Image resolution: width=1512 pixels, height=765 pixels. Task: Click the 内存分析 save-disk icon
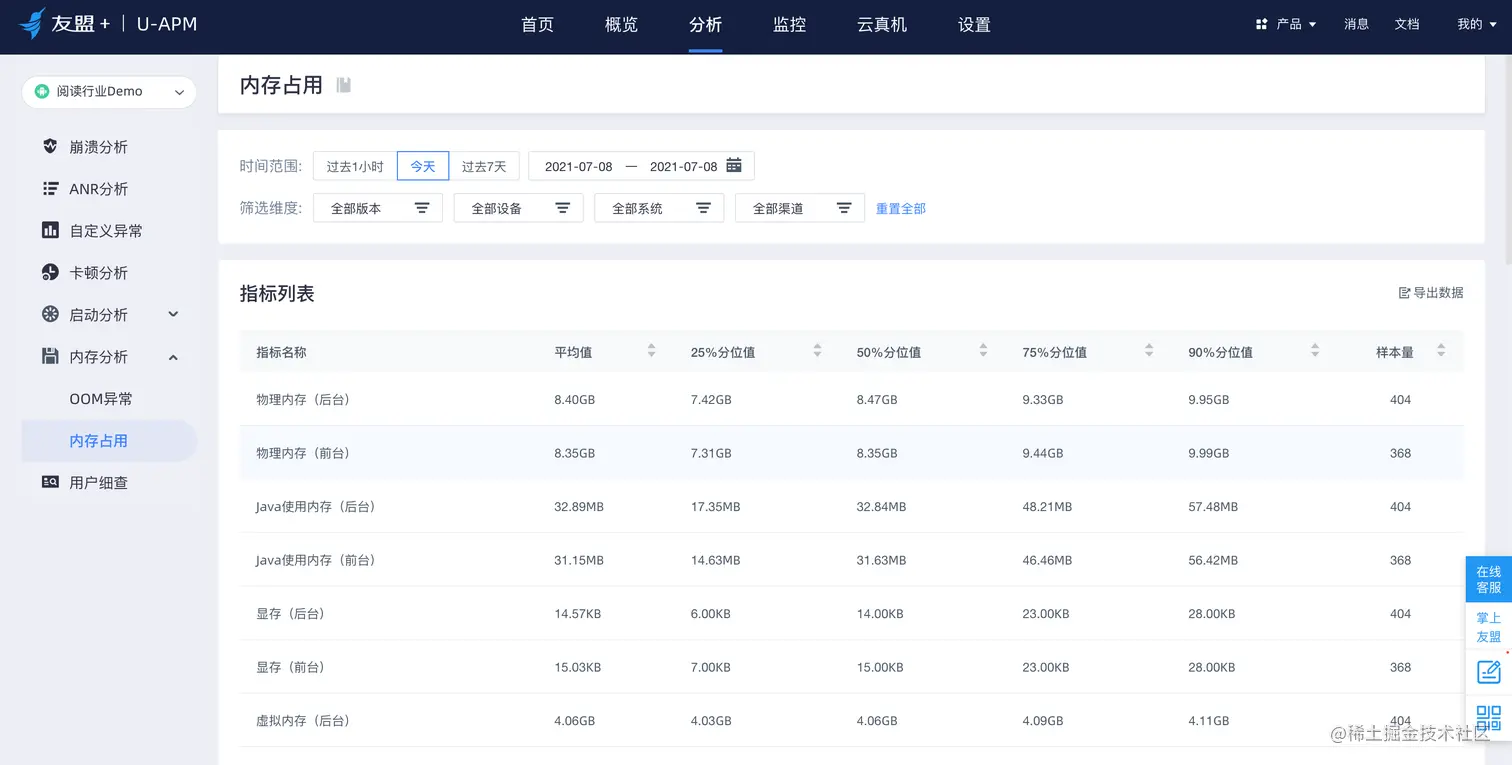point(50,356)
